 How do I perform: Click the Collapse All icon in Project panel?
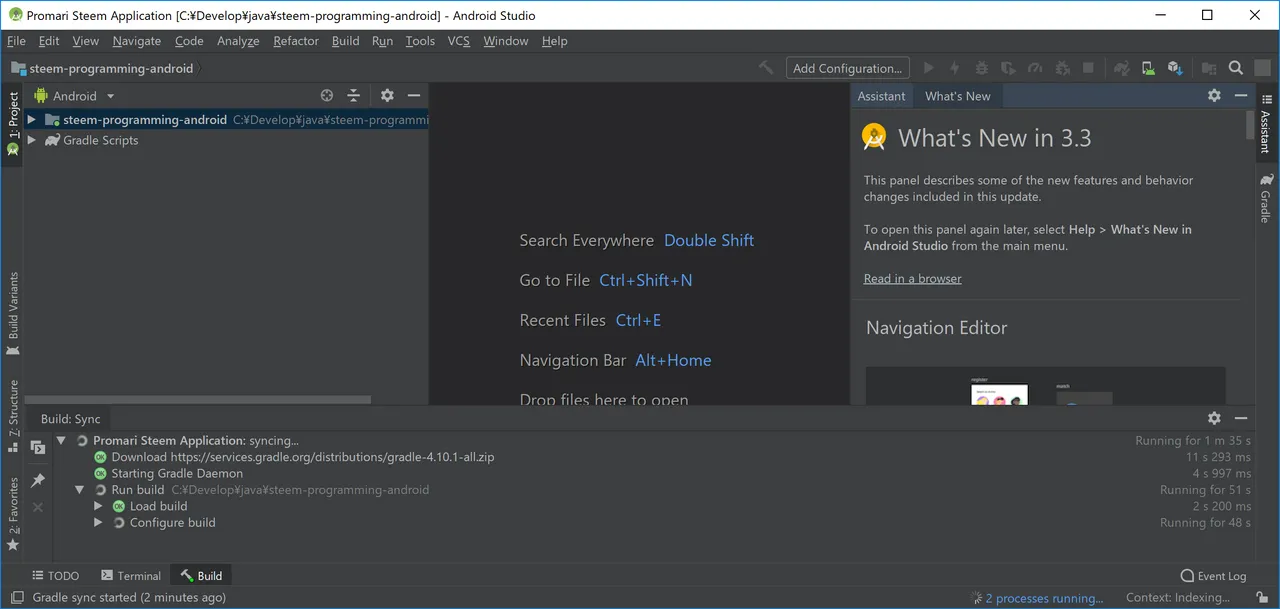tap(353, 96)
